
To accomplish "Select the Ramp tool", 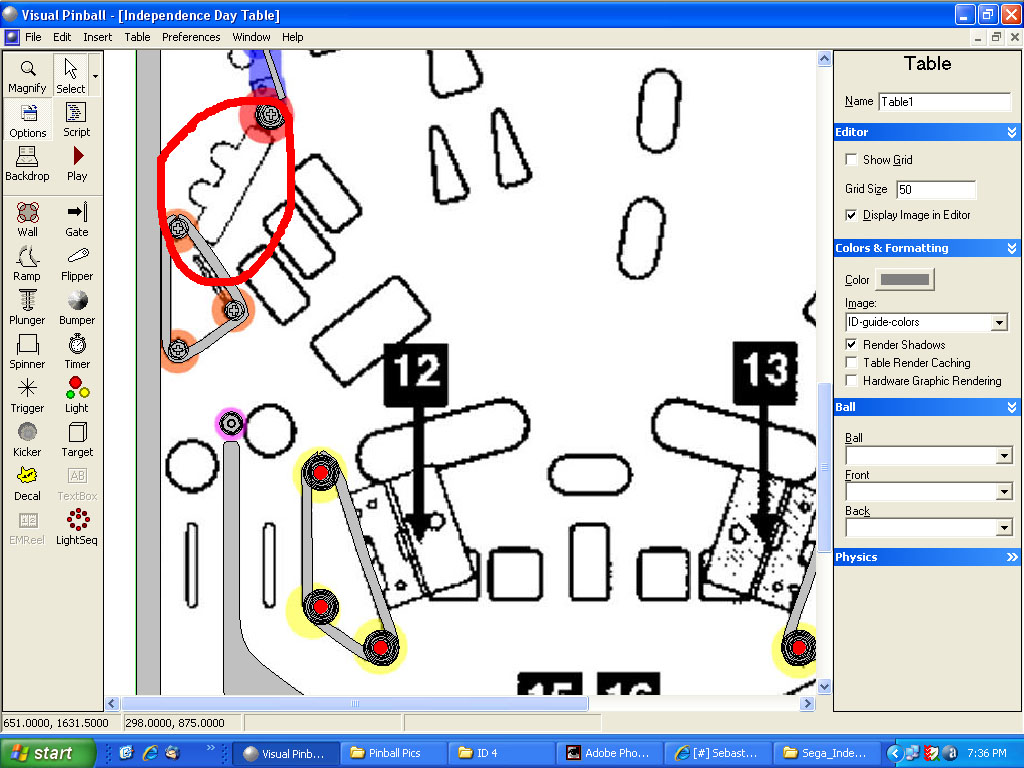I will click(27, 263).
